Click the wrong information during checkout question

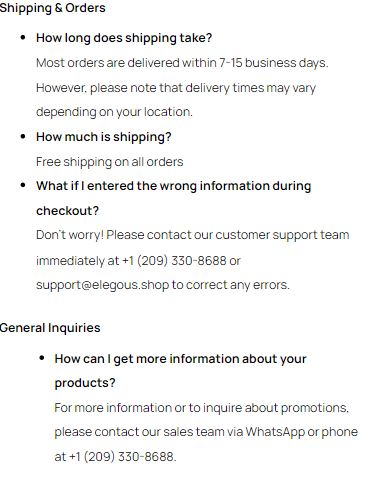click(173, 198)
